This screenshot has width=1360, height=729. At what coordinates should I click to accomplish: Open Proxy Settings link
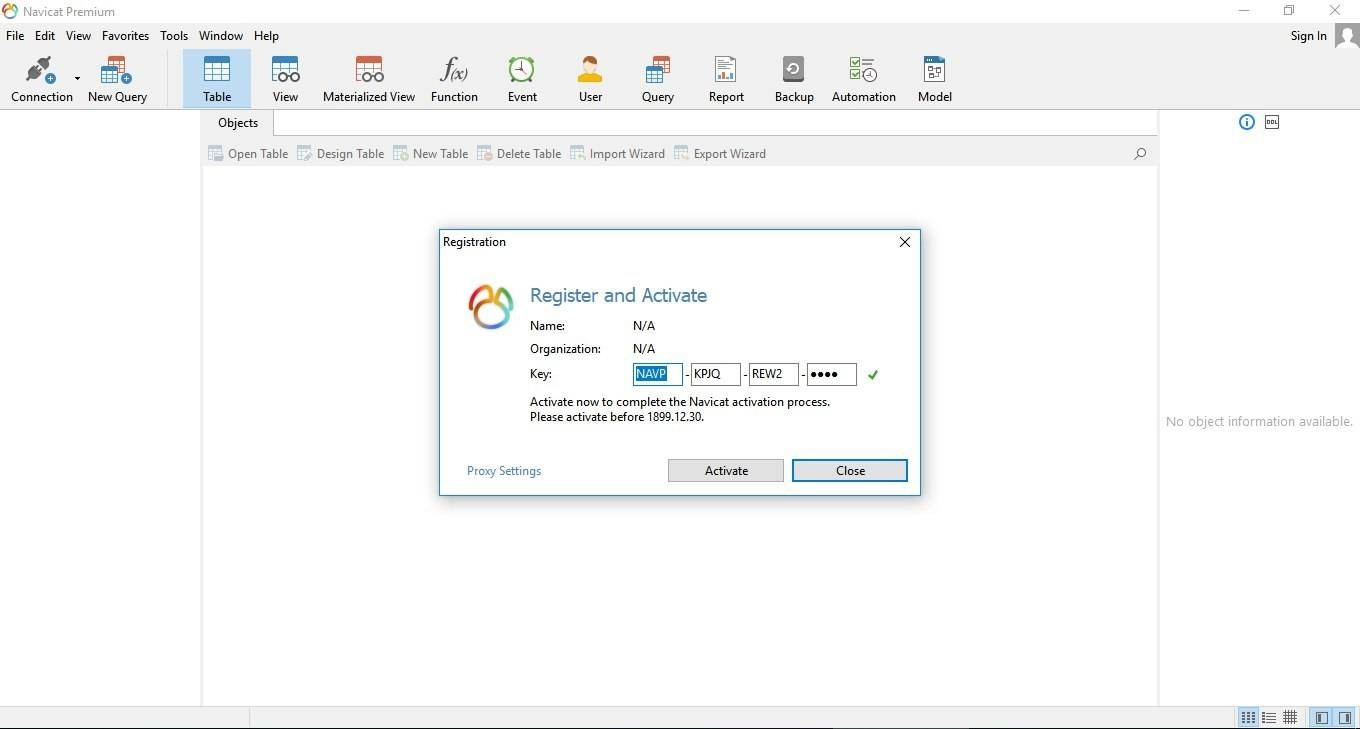click(x=504, y=471)
